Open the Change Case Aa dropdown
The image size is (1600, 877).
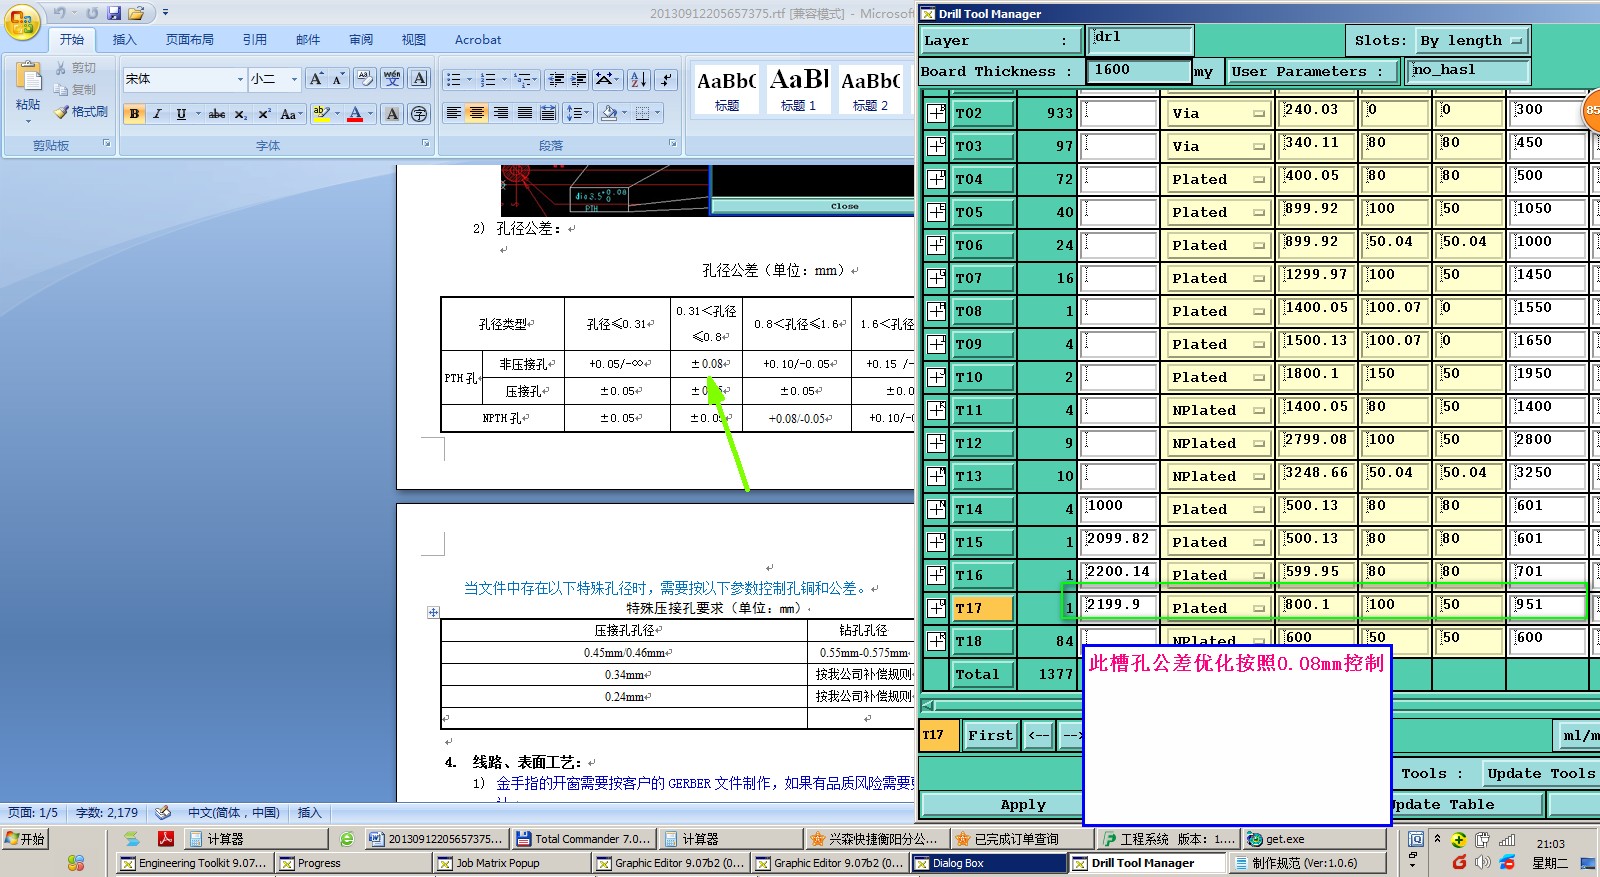click(290, 114)
